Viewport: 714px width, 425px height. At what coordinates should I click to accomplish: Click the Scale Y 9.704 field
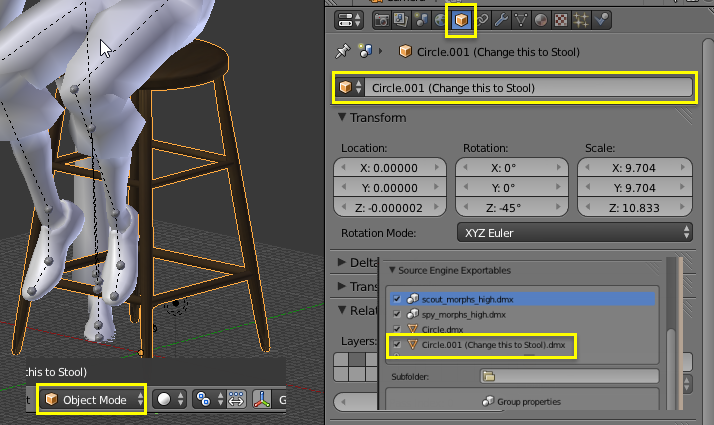tap(635, 188)
